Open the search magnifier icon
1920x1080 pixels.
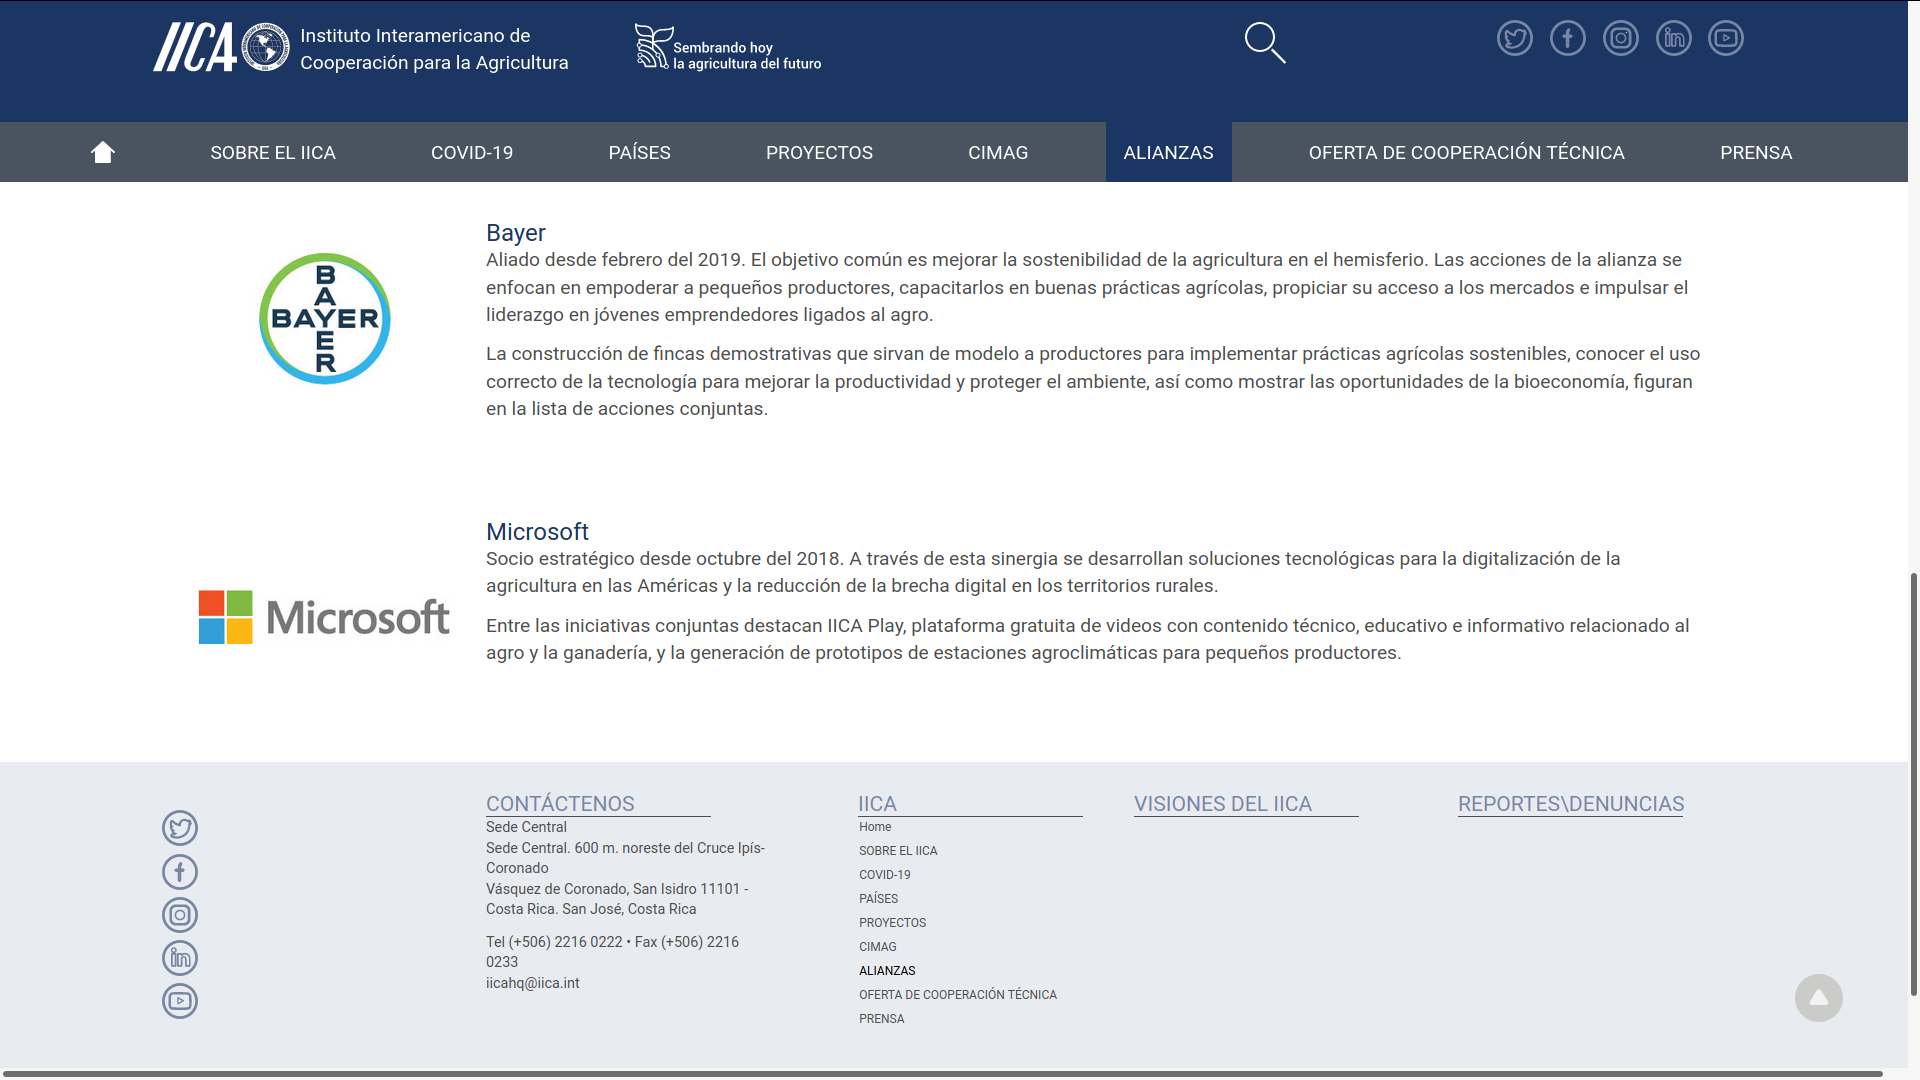1264,43
